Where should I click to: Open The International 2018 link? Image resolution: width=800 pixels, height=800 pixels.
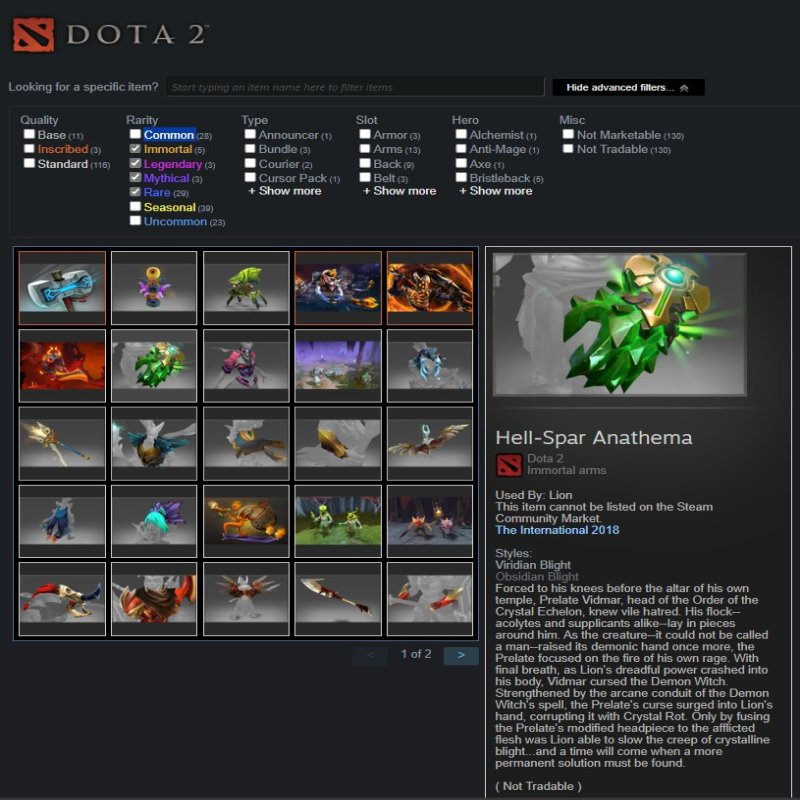[557, 530]
